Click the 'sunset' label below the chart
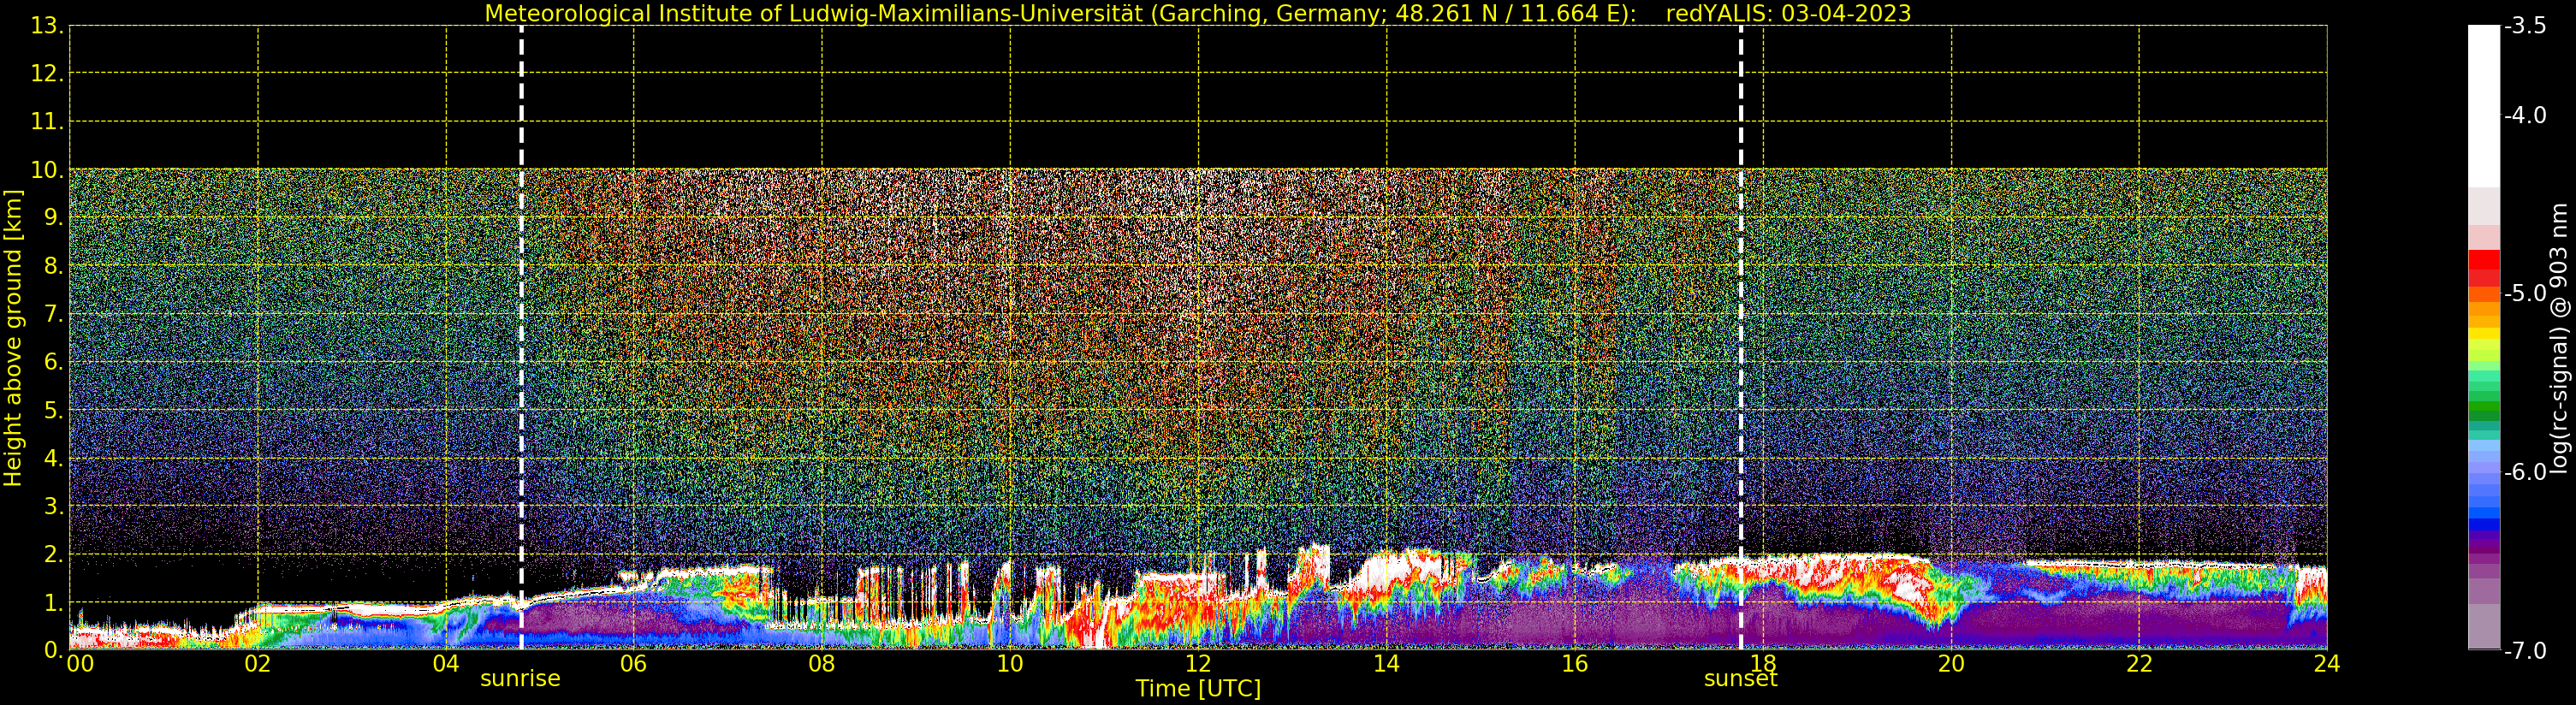2576x705 pixels. tap(1740, 678)
